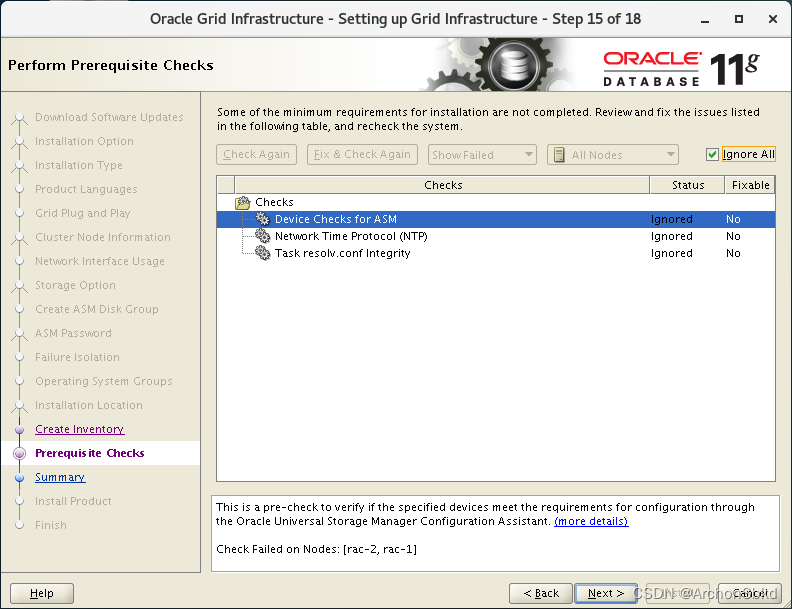Click the gear icon beside Task resolv.conf Integrity
Screen dimensions: 792x609
click(x=263, y=253)
